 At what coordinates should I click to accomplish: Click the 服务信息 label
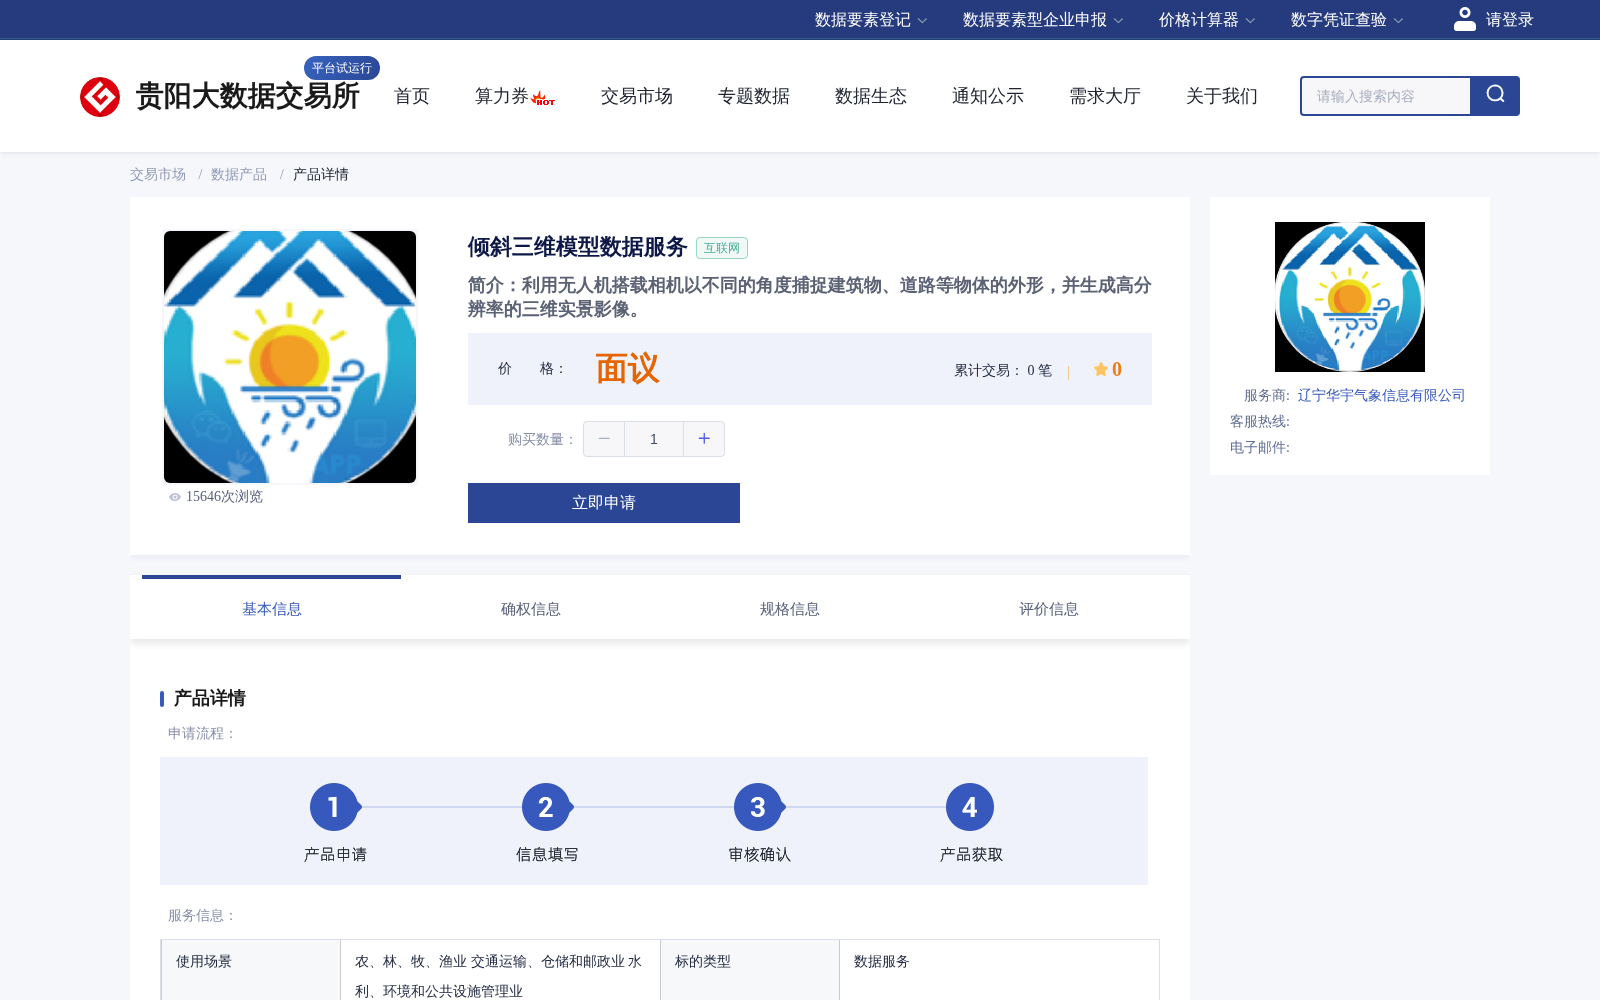(x=202, y=915)
